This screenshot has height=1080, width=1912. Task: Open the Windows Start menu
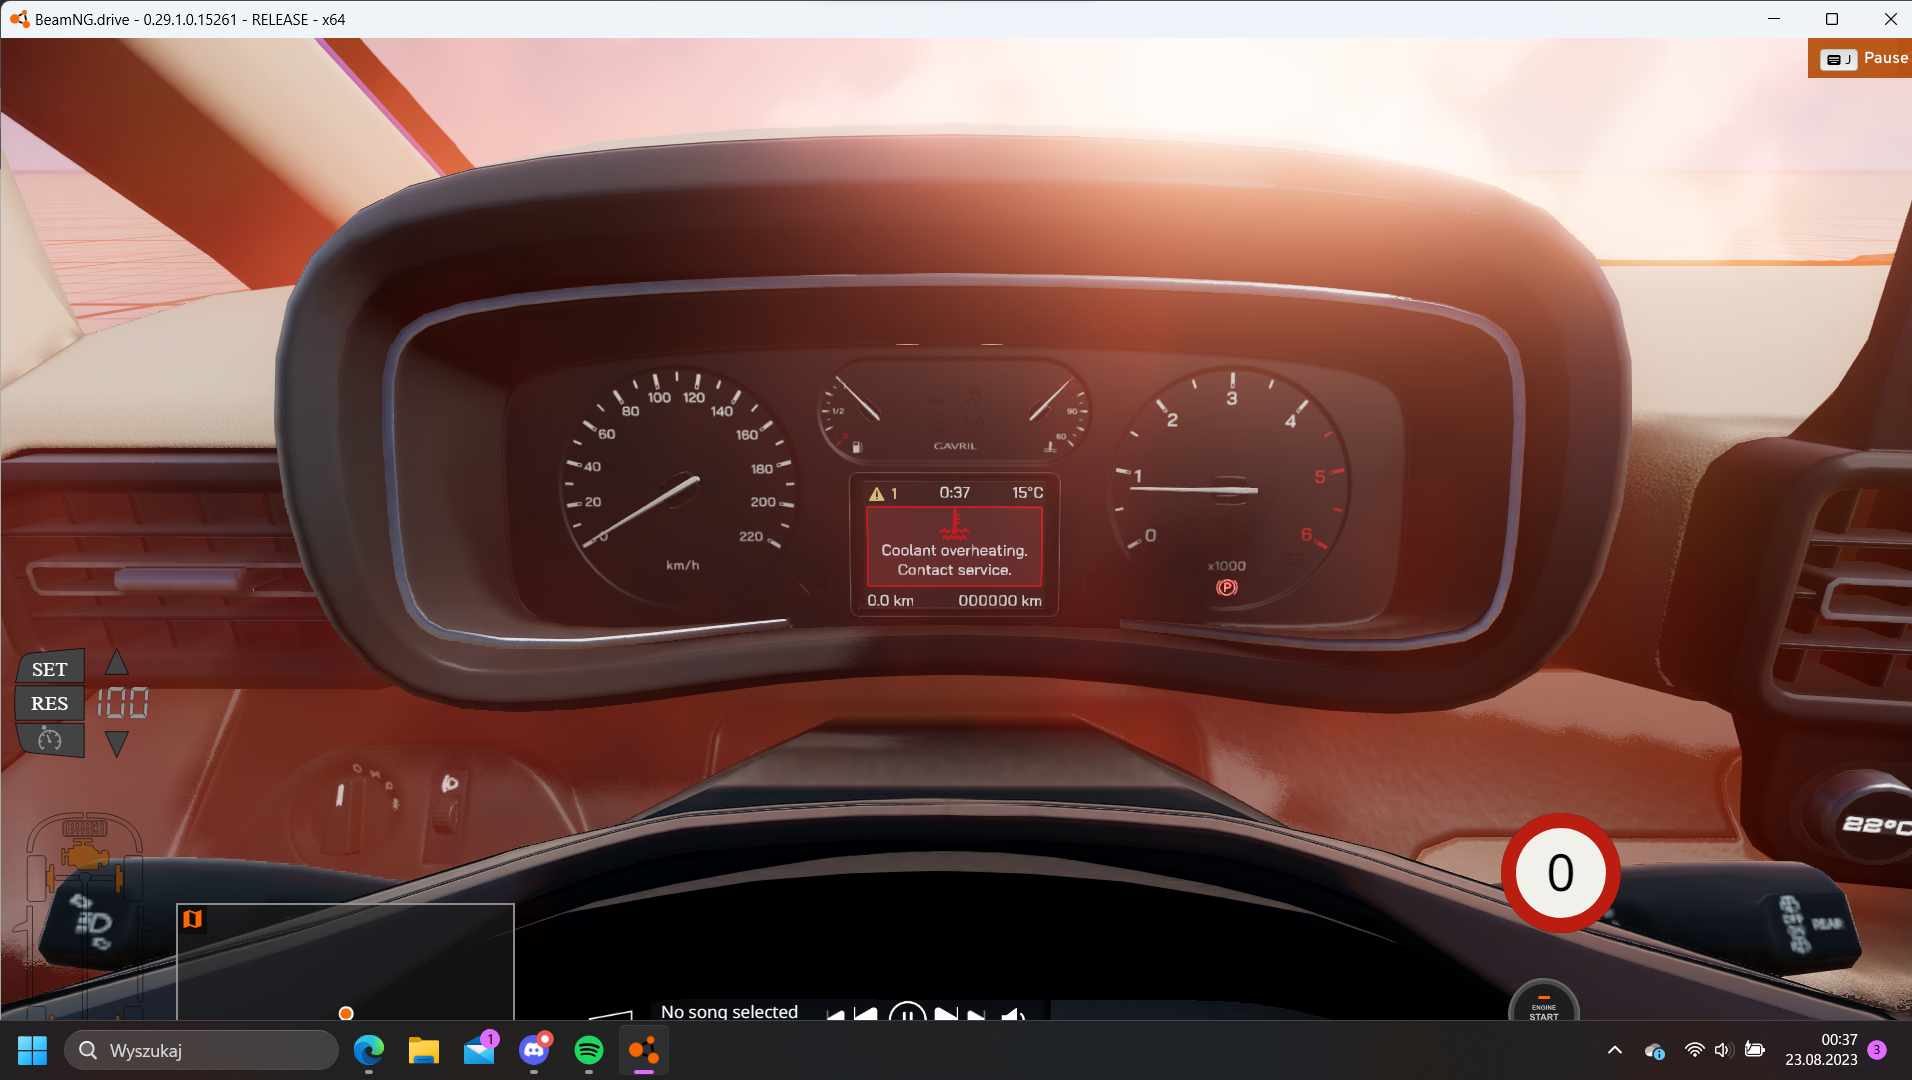click(32, 1050)
